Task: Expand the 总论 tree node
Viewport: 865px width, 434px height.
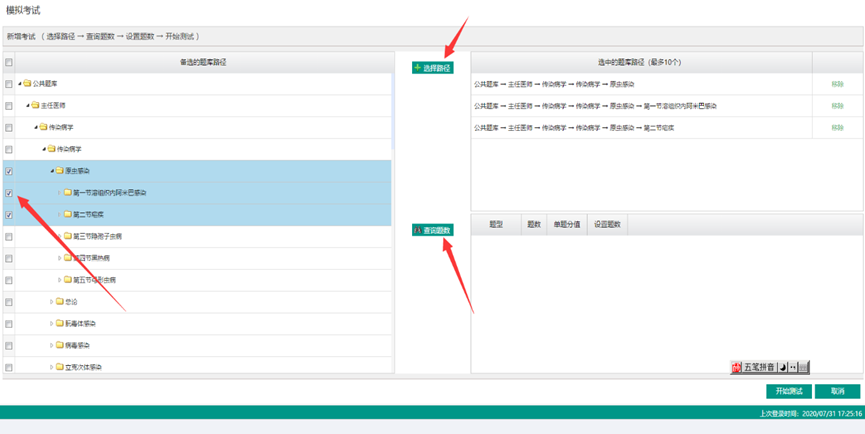Action: coord(52,301)
